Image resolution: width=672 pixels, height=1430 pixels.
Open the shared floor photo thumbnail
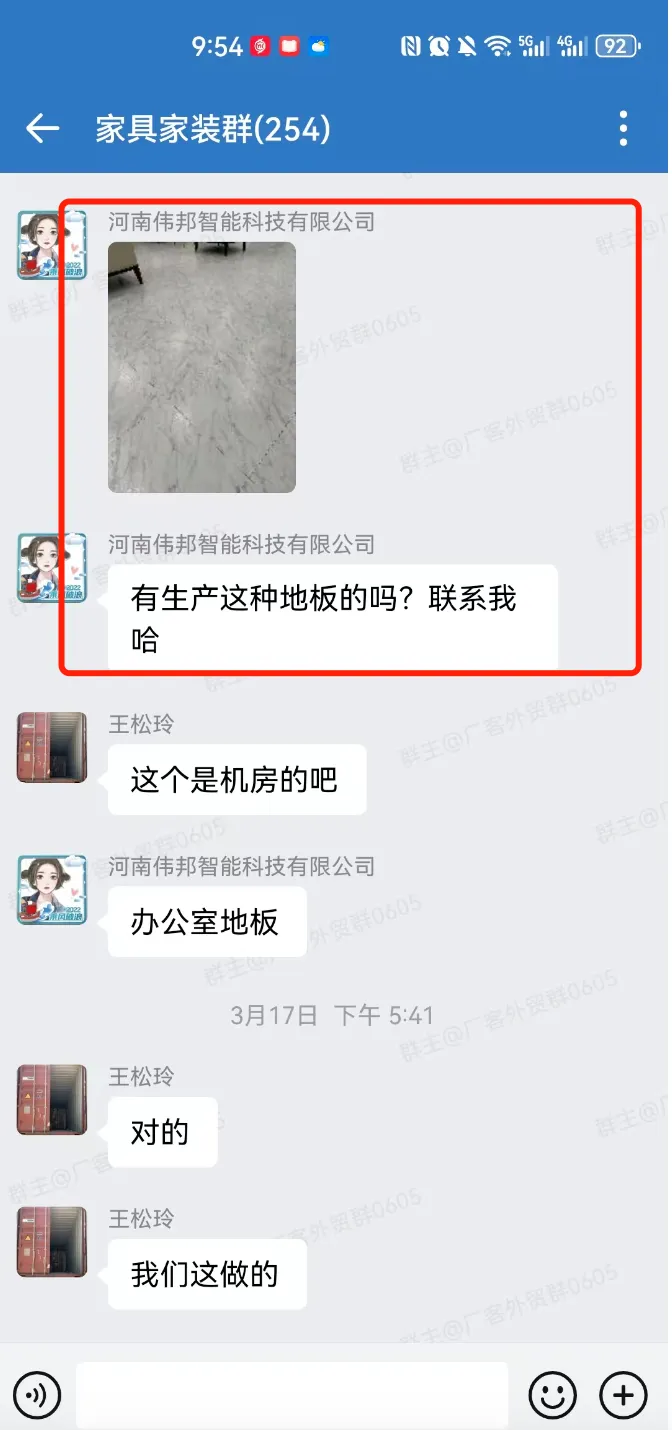(x=202, y=367)
